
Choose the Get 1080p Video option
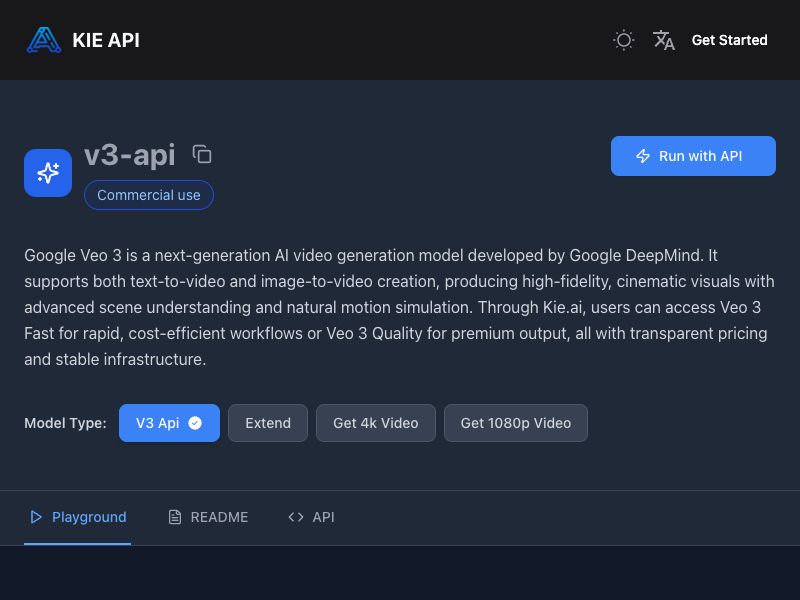tap(515, 423)
